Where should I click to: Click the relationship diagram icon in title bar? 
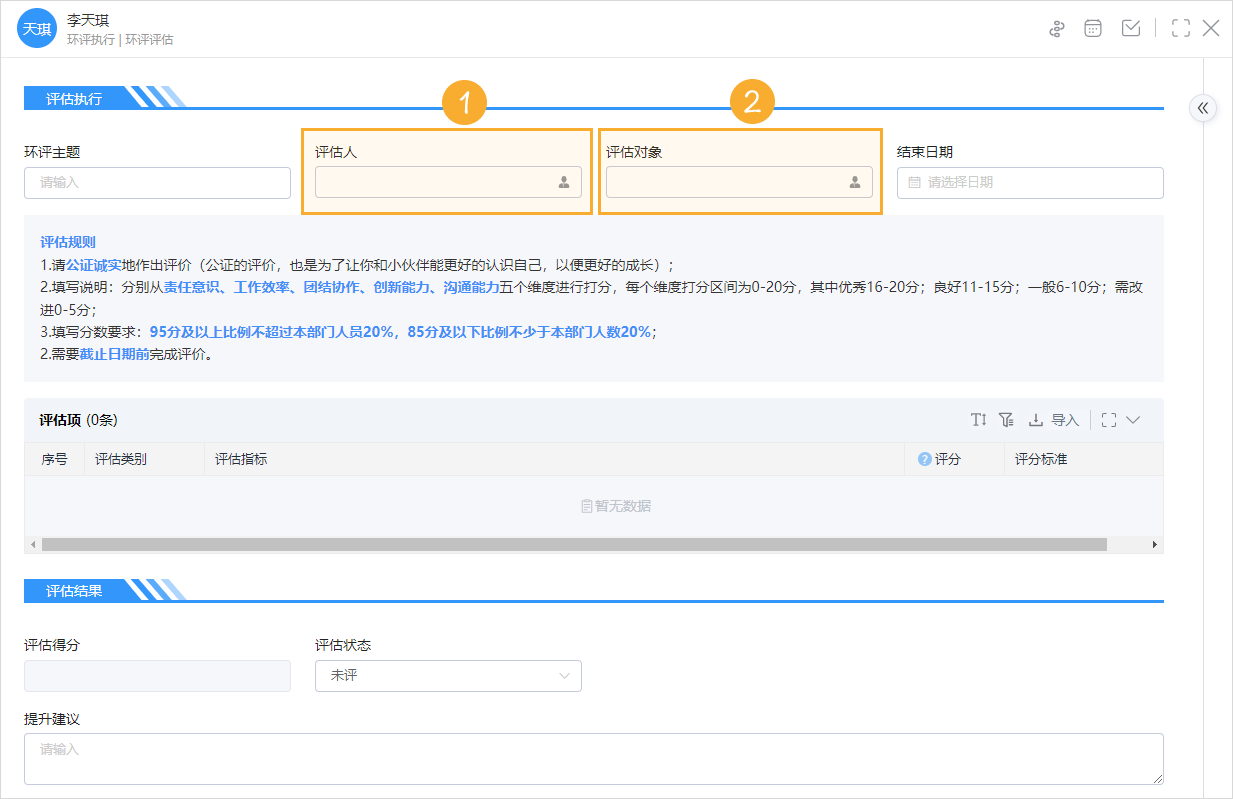[1057, 28]
